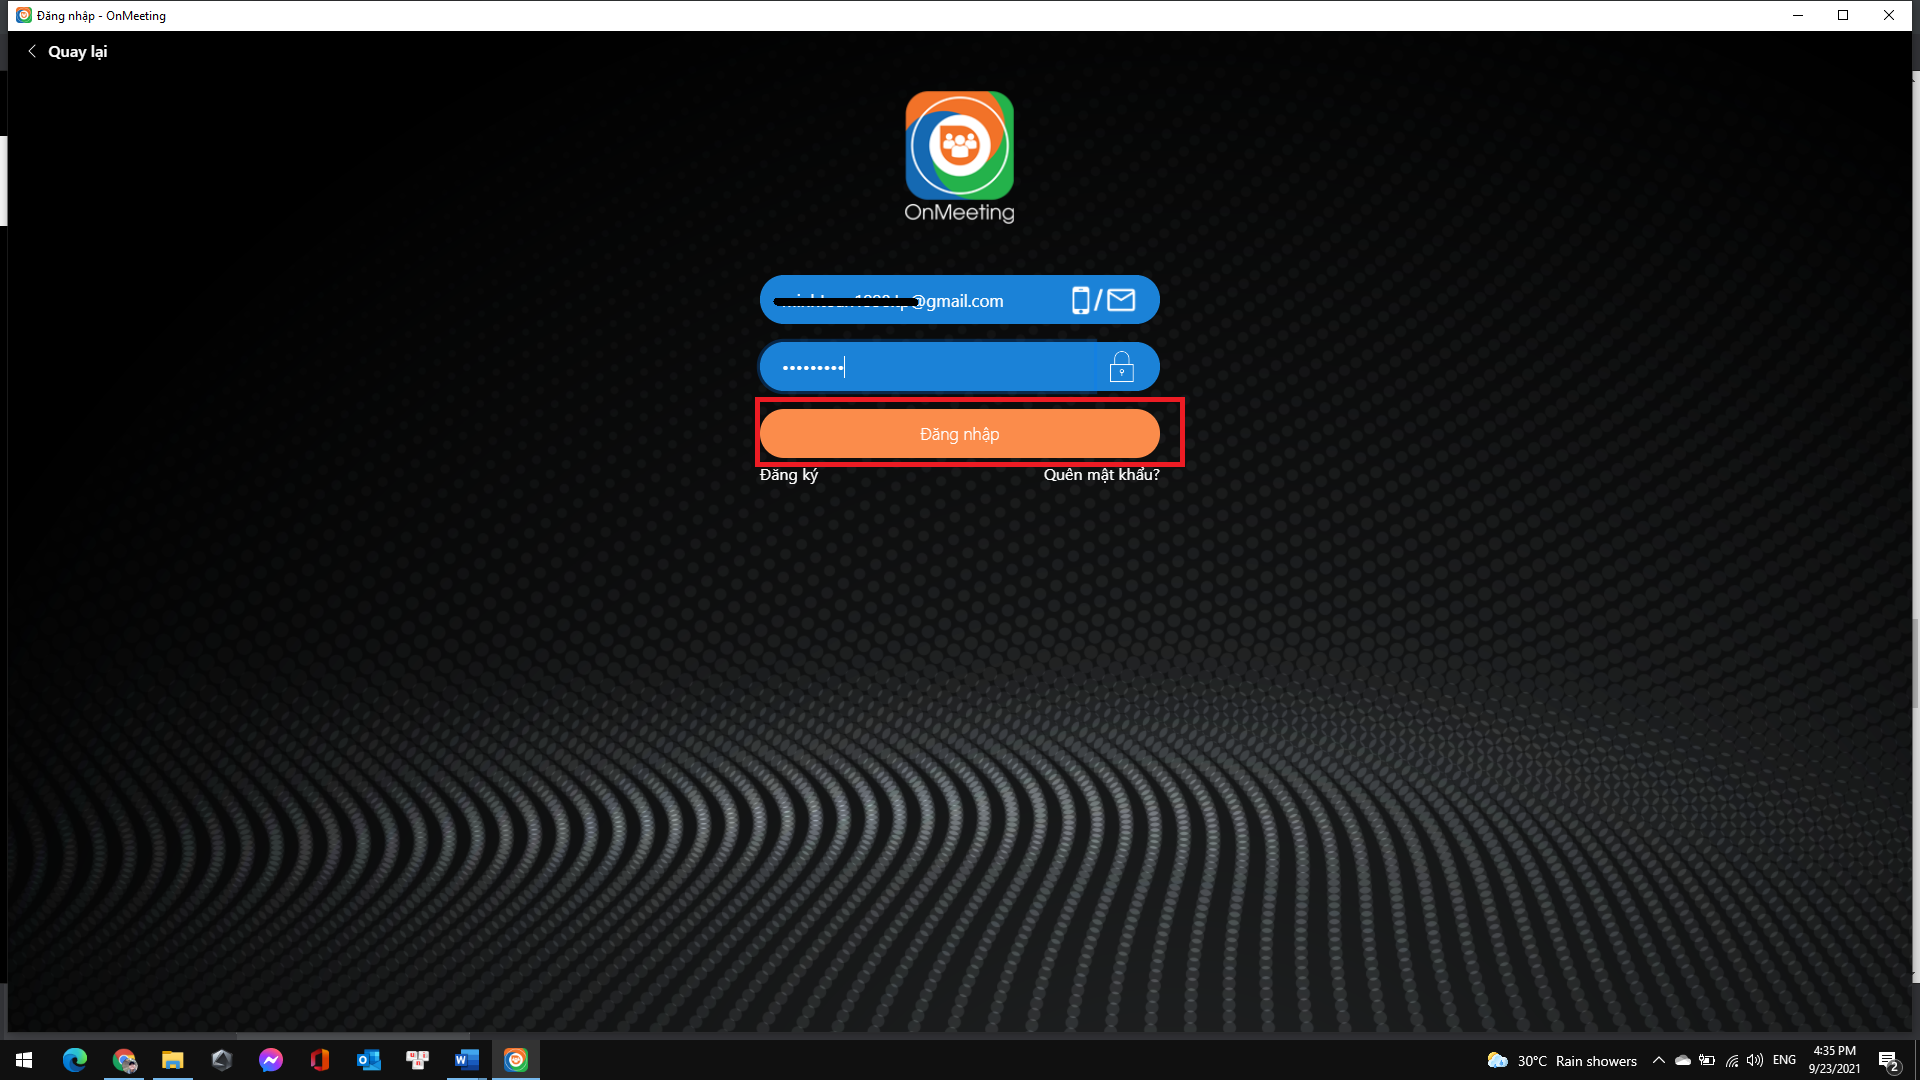Open Messenger from the taskbar

(271, 1060)
